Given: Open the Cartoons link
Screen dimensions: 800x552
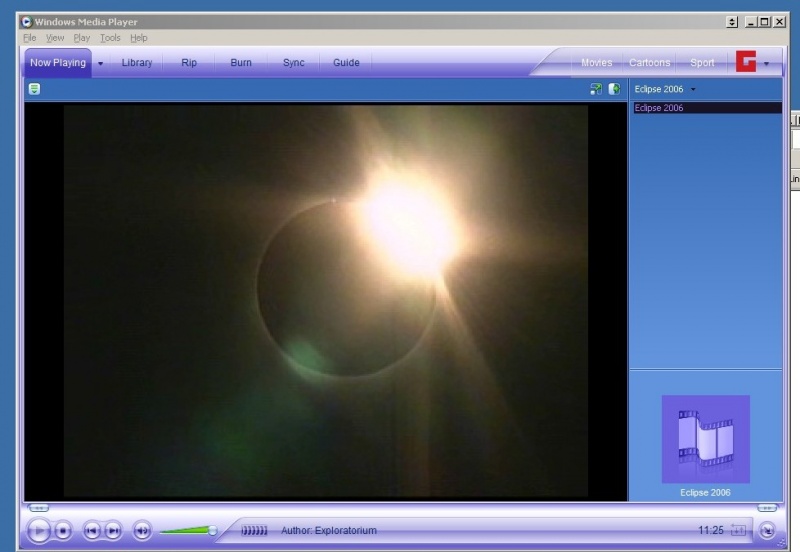Looking at the screenshot, I should point(650,63).
